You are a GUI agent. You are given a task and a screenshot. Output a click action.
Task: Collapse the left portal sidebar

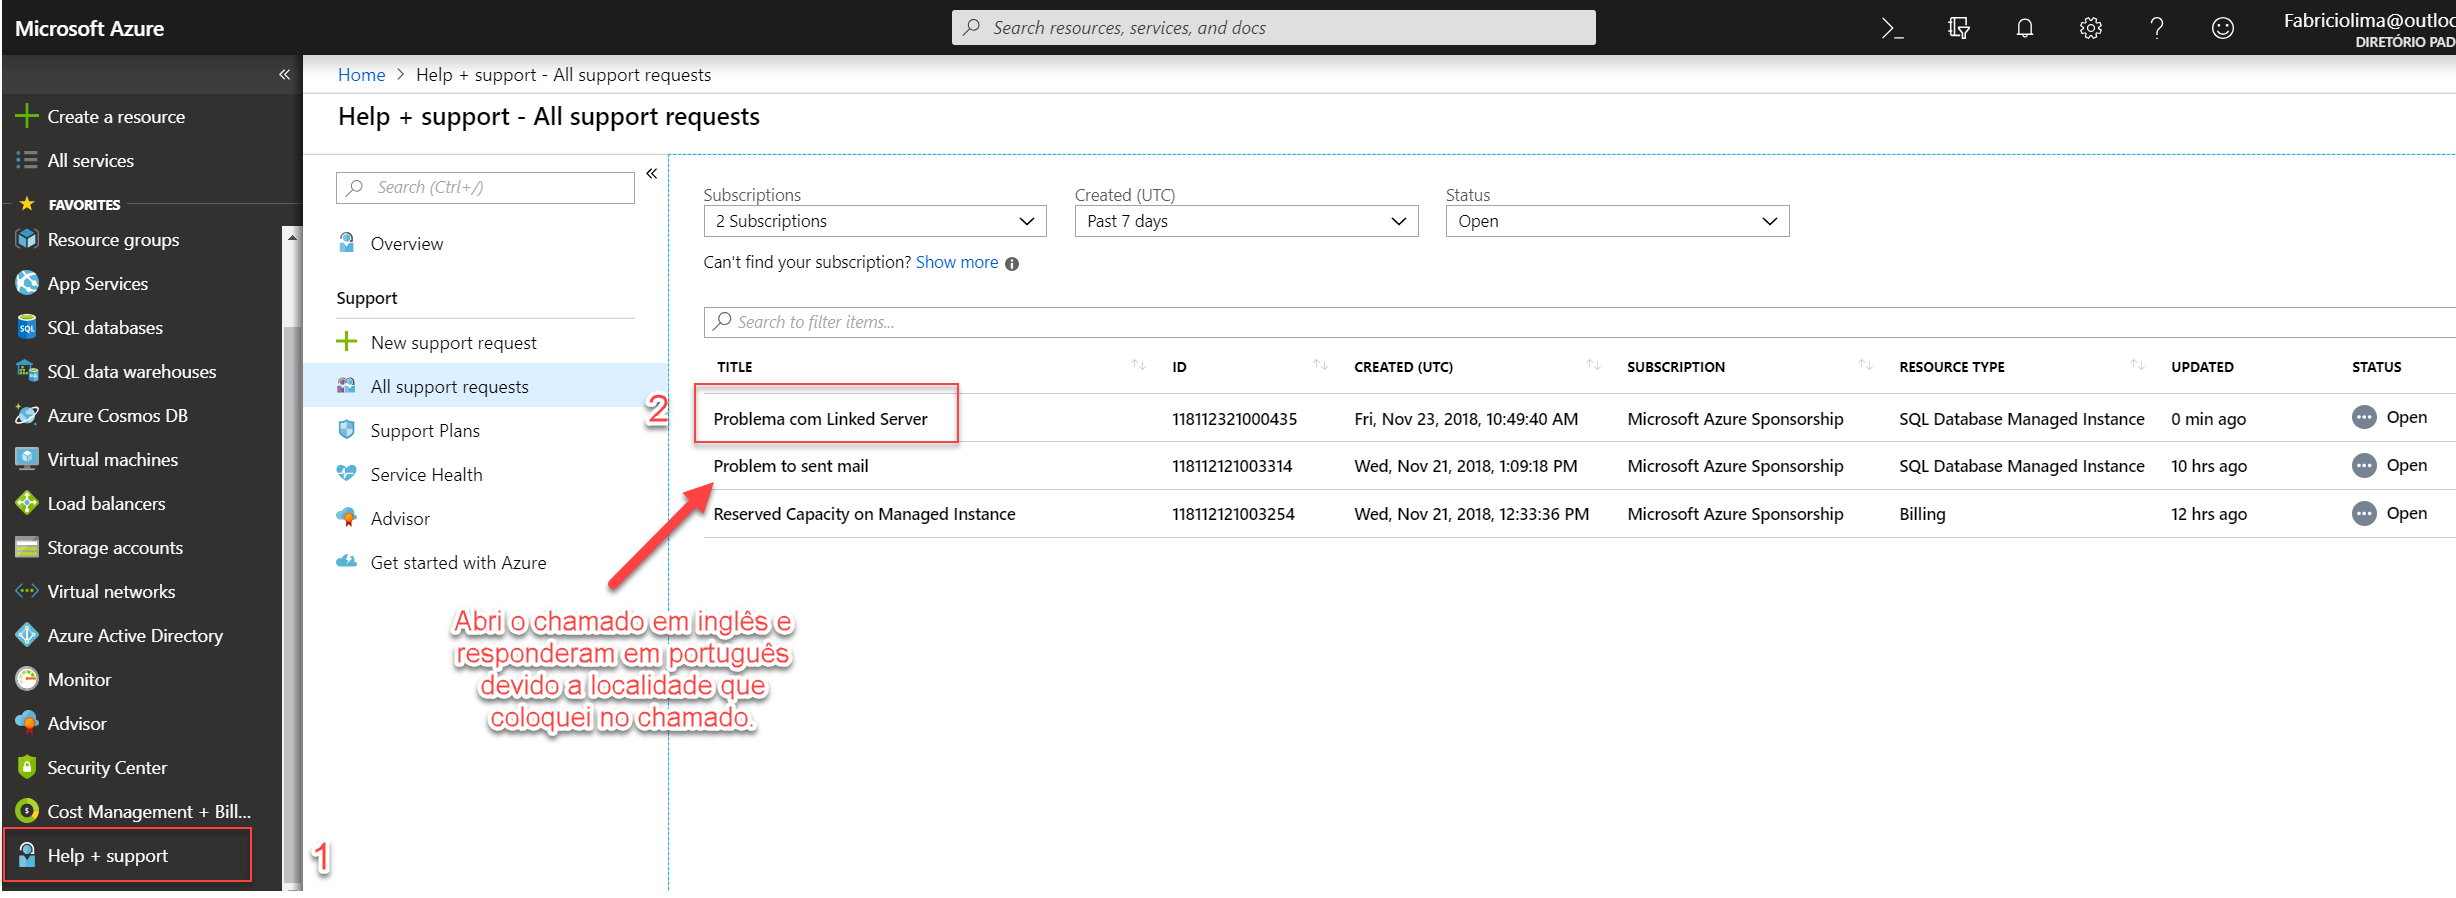(284, 74)
